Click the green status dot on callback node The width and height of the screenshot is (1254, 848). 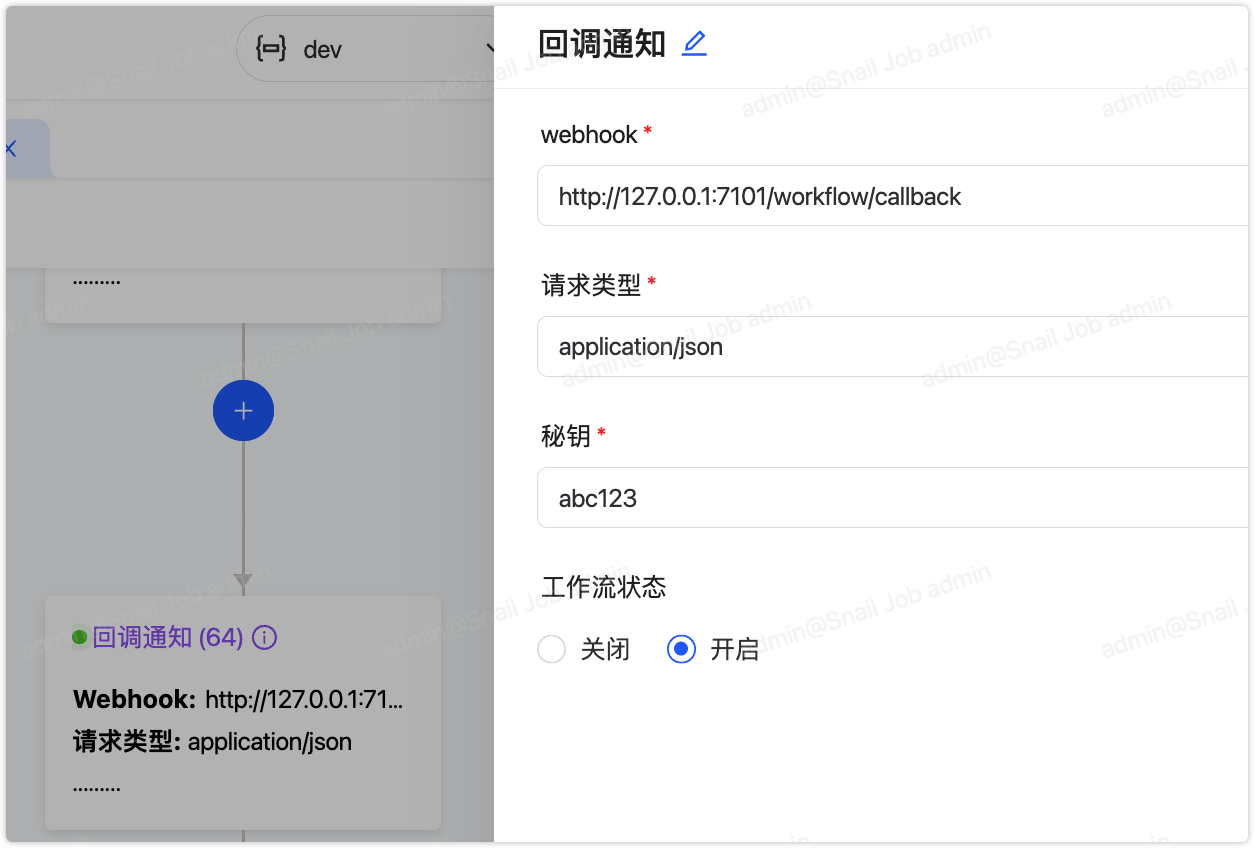tap(80, 637)
